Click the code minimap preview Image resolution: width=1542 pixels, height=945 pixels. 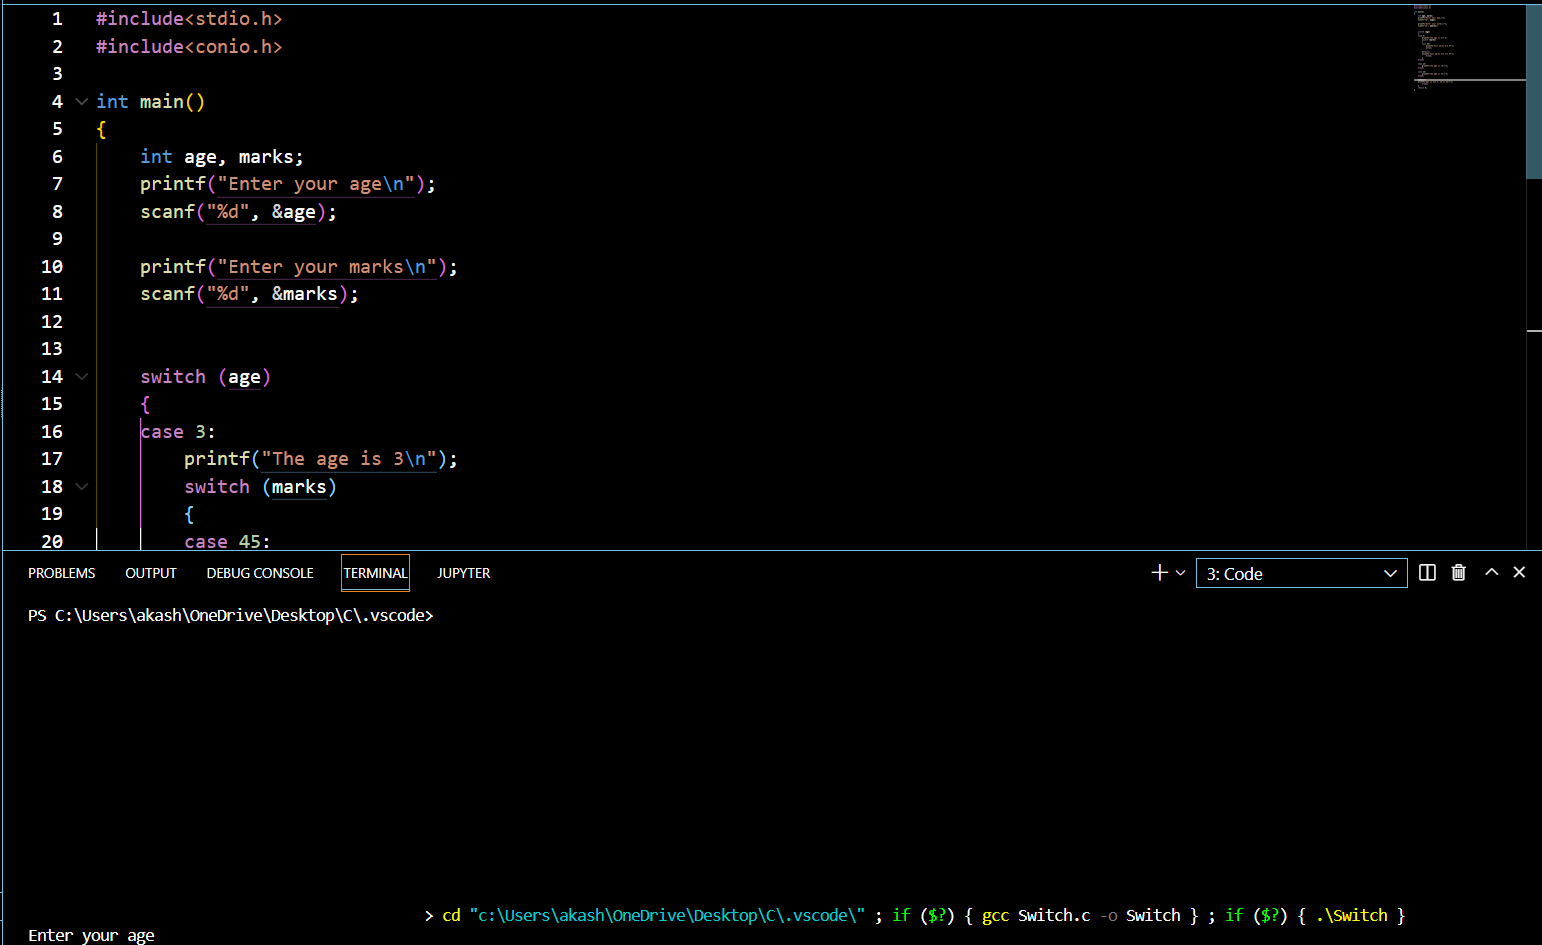tap(1468, 48)
